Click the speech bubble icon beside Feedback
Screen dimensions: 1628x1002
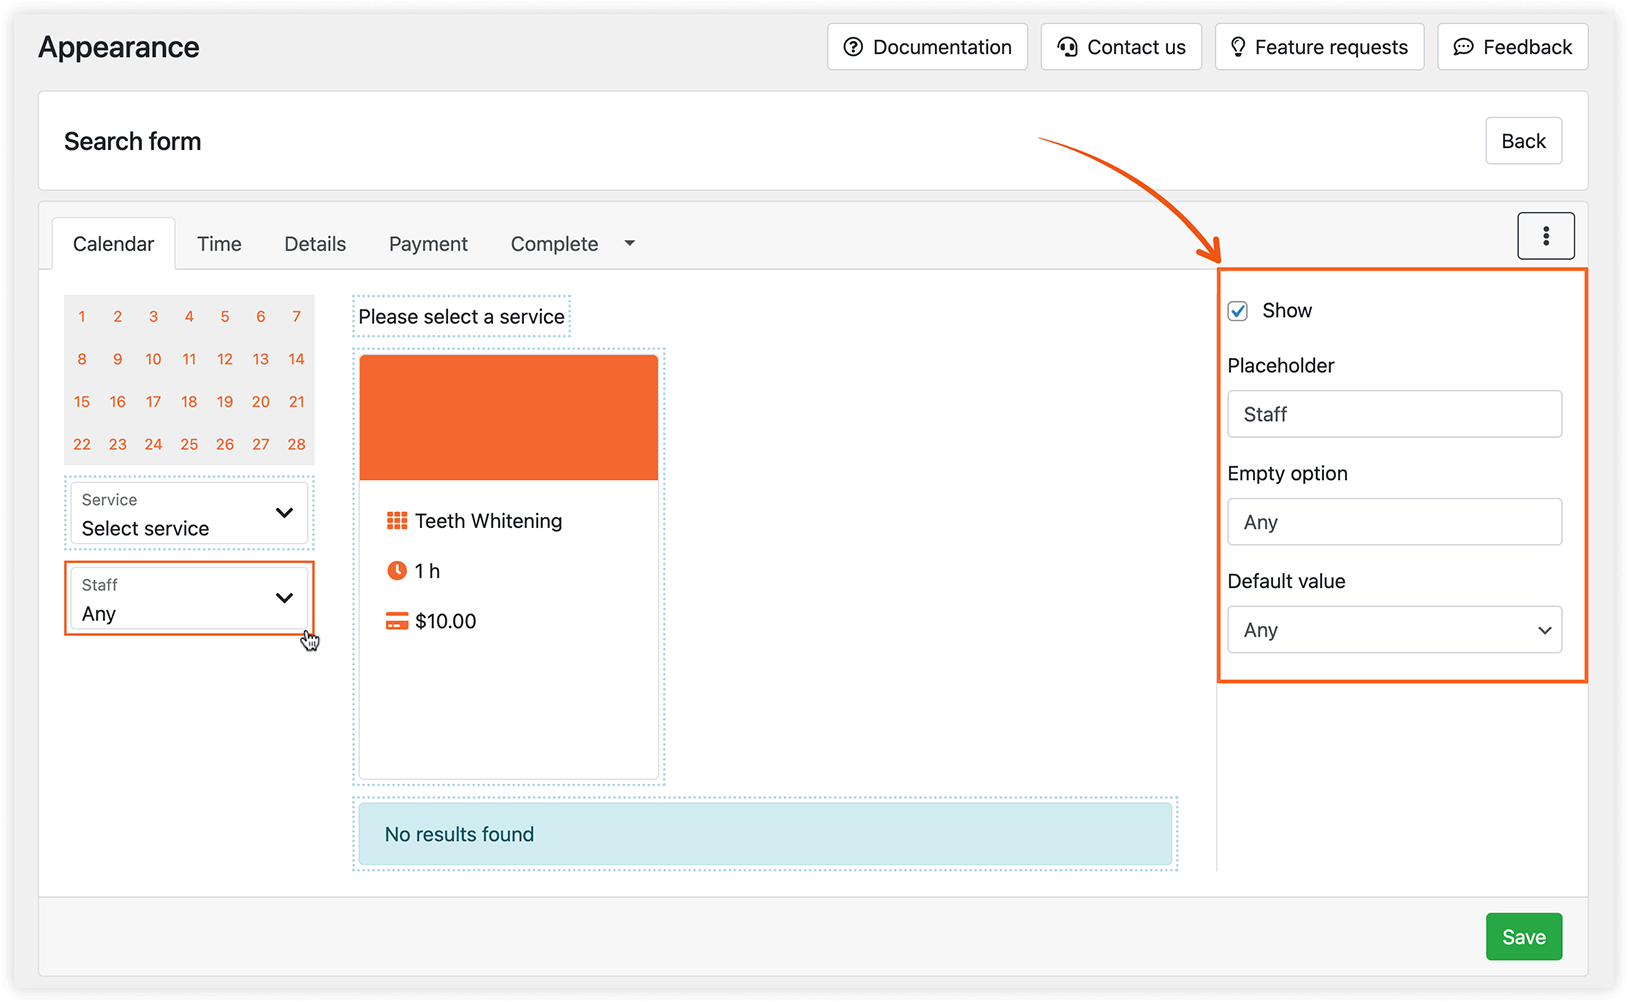coord(1464,46)
